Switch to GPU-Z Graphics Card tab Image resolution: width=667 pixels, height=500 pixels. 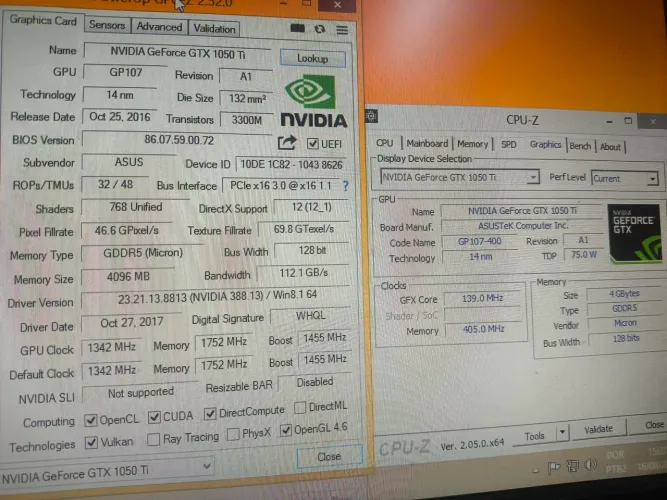[x=43, y=20]
